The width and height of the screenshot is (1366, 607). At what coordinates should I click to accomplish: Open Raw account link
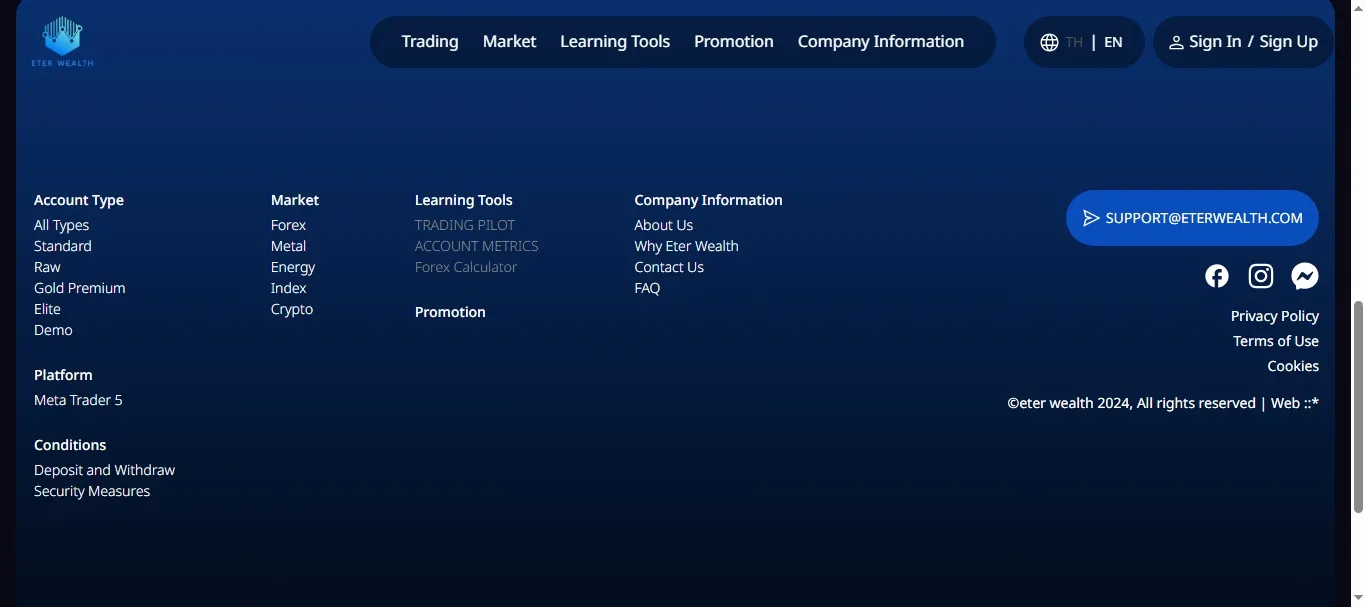47,267
